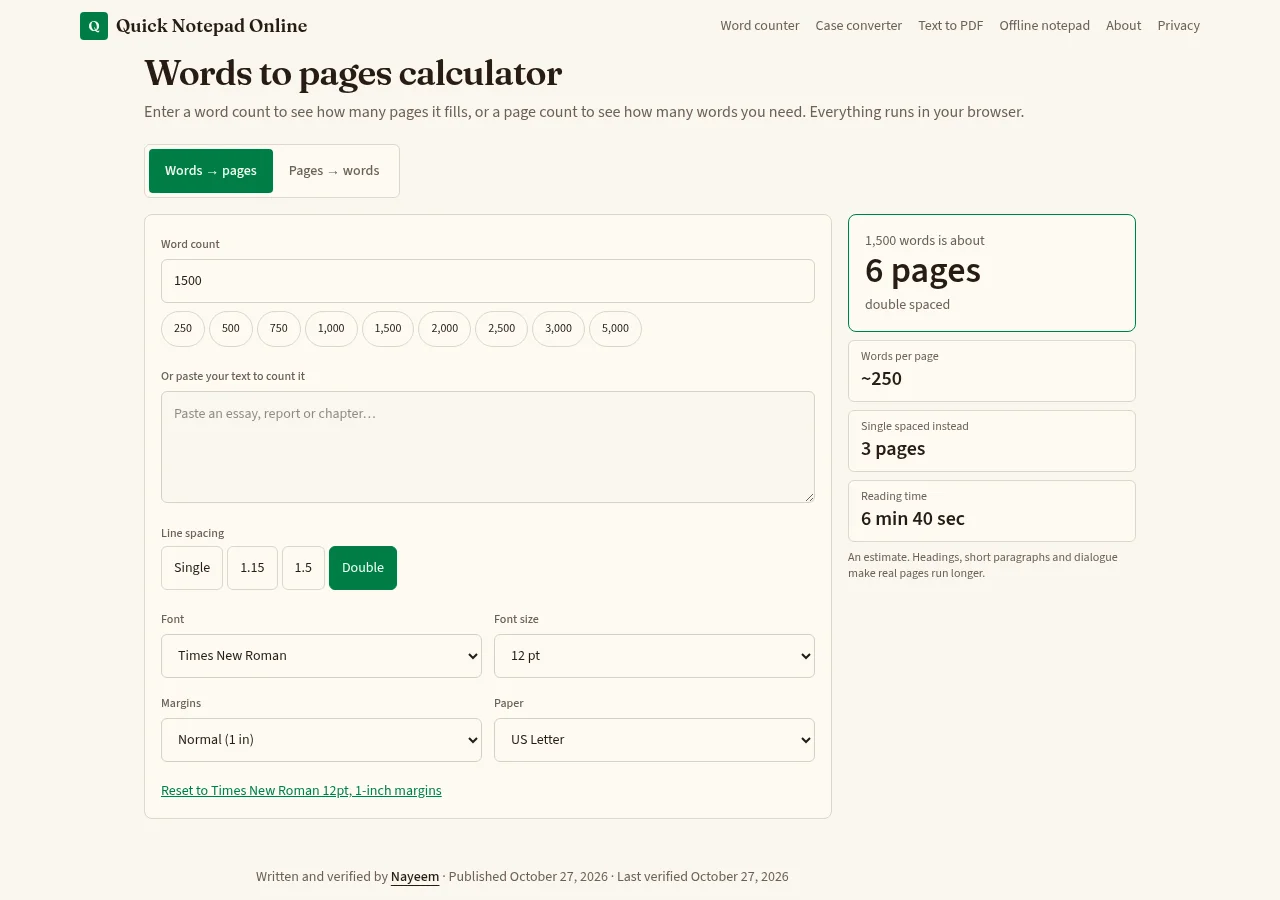Open the Privacy page
Screen dimensions: 1280x900
1179,26
